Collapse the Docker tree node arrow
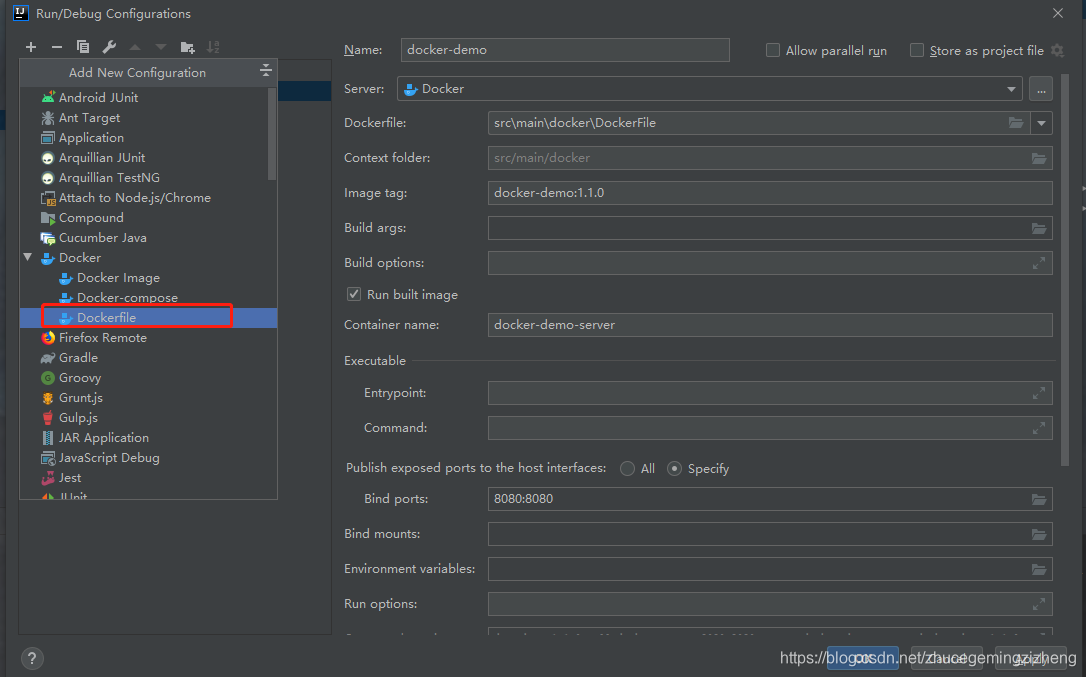The width and height of the screenshot is (1086, 677). 28,257
